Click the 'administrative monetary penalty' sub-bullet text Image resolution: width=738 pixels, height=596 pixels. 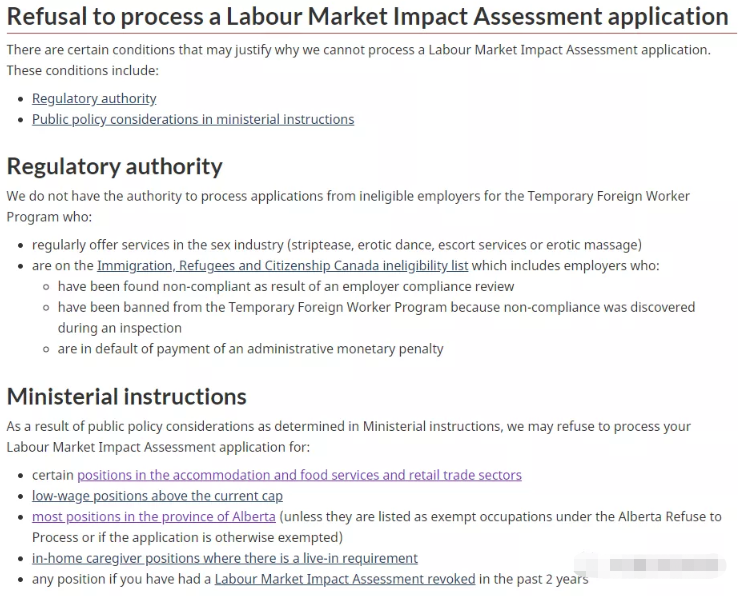click(x=250, y=349)
